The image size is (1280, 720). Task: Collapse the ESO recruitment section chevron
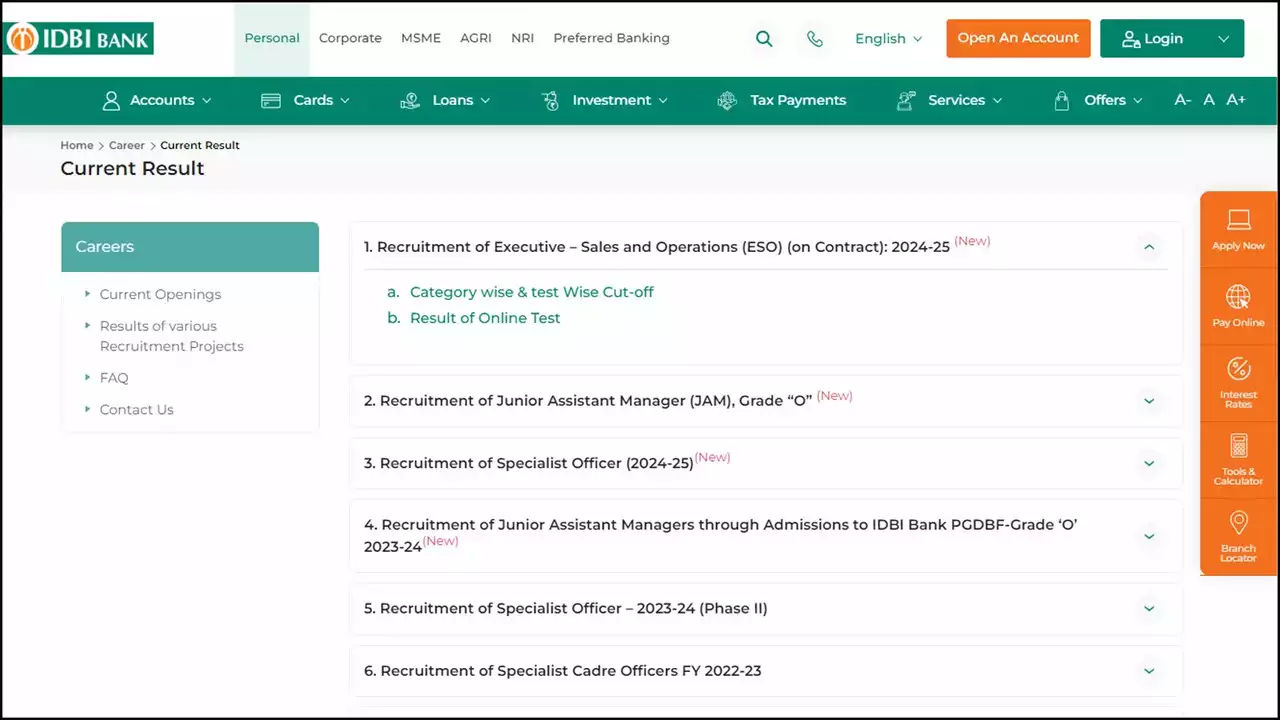(x=1149, y=247)
